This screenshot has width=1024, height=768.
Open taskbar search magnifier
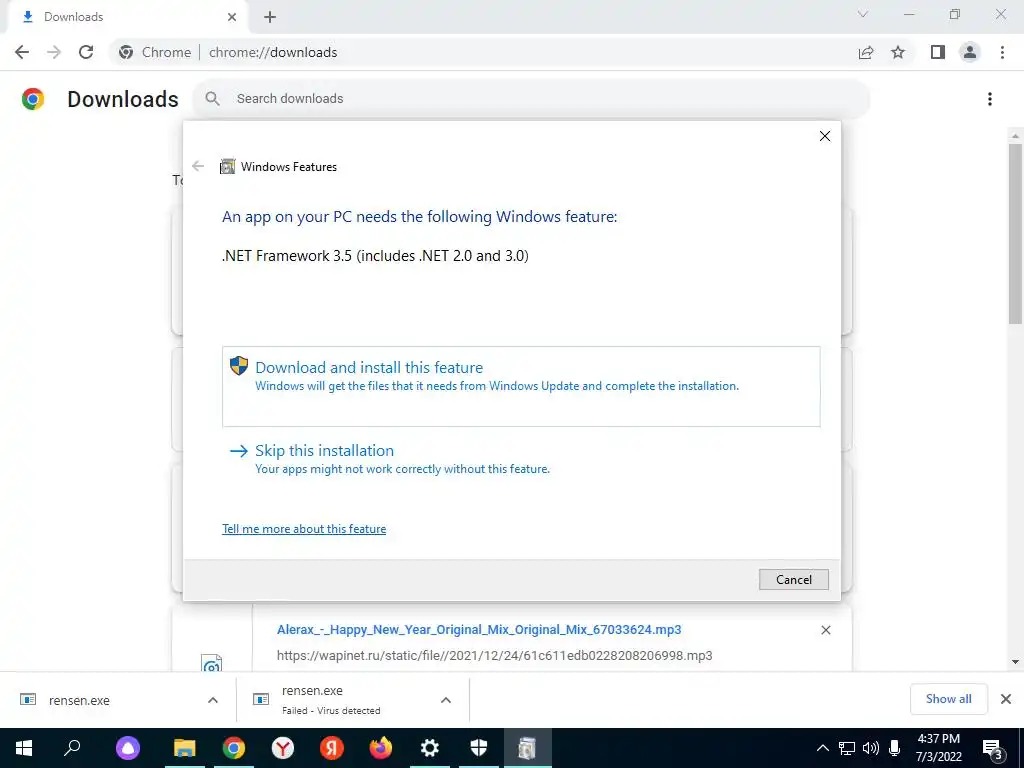click(x=72, y=748)
